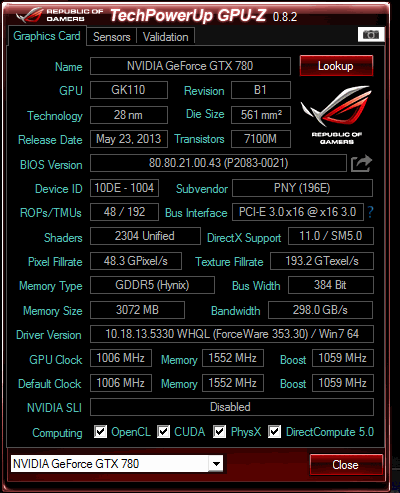The width and height of the screenshot is (400, 493).
Task: Select the NVIDIA GeForce GTX 780 combo box
Action: [x=117, y=464]
